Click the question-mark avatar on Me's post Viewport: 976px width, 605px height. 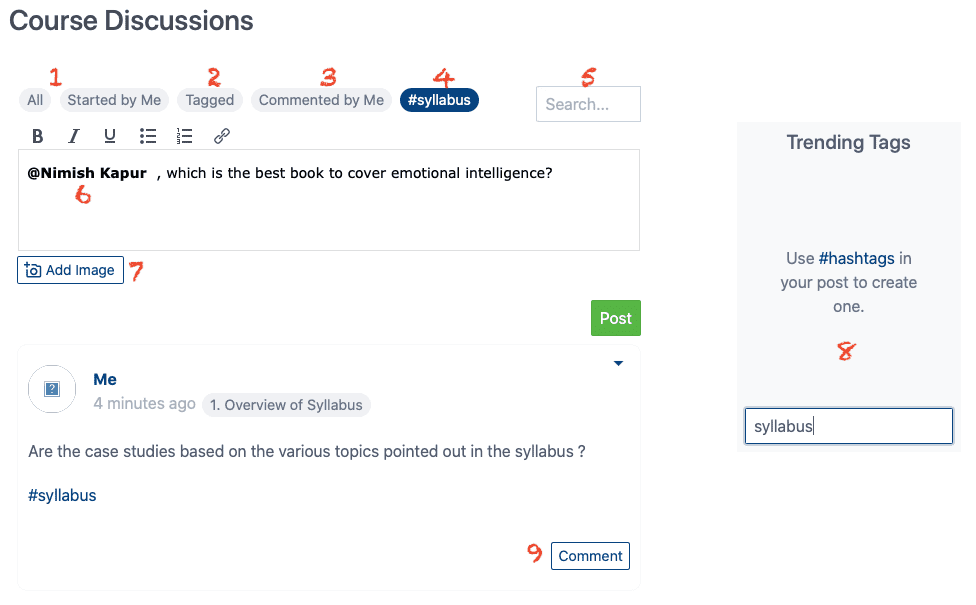pos(51,389)
